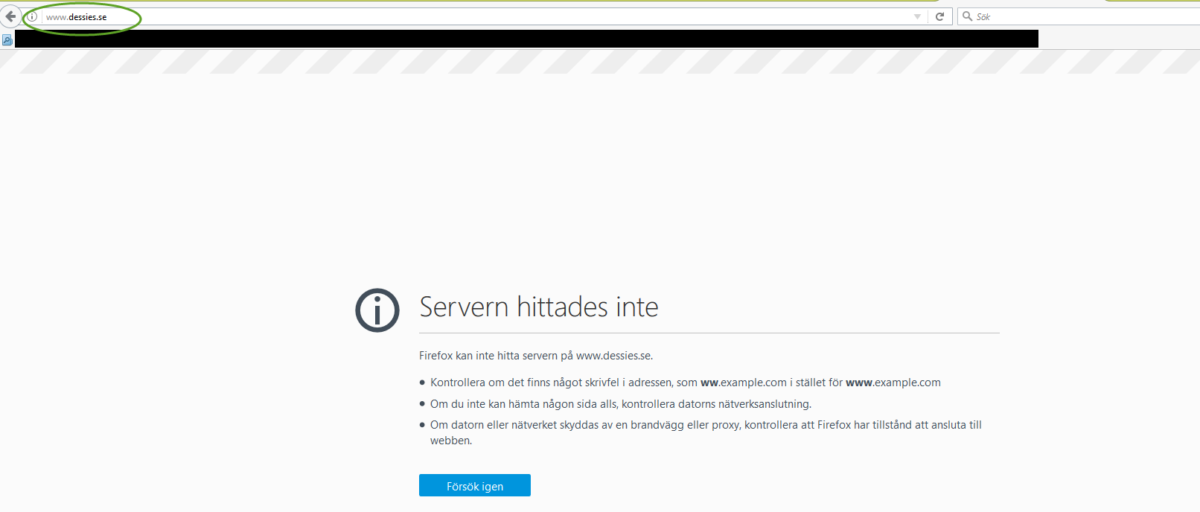Click the magnifier icon in the Sök box

click(x=967, y=17)
